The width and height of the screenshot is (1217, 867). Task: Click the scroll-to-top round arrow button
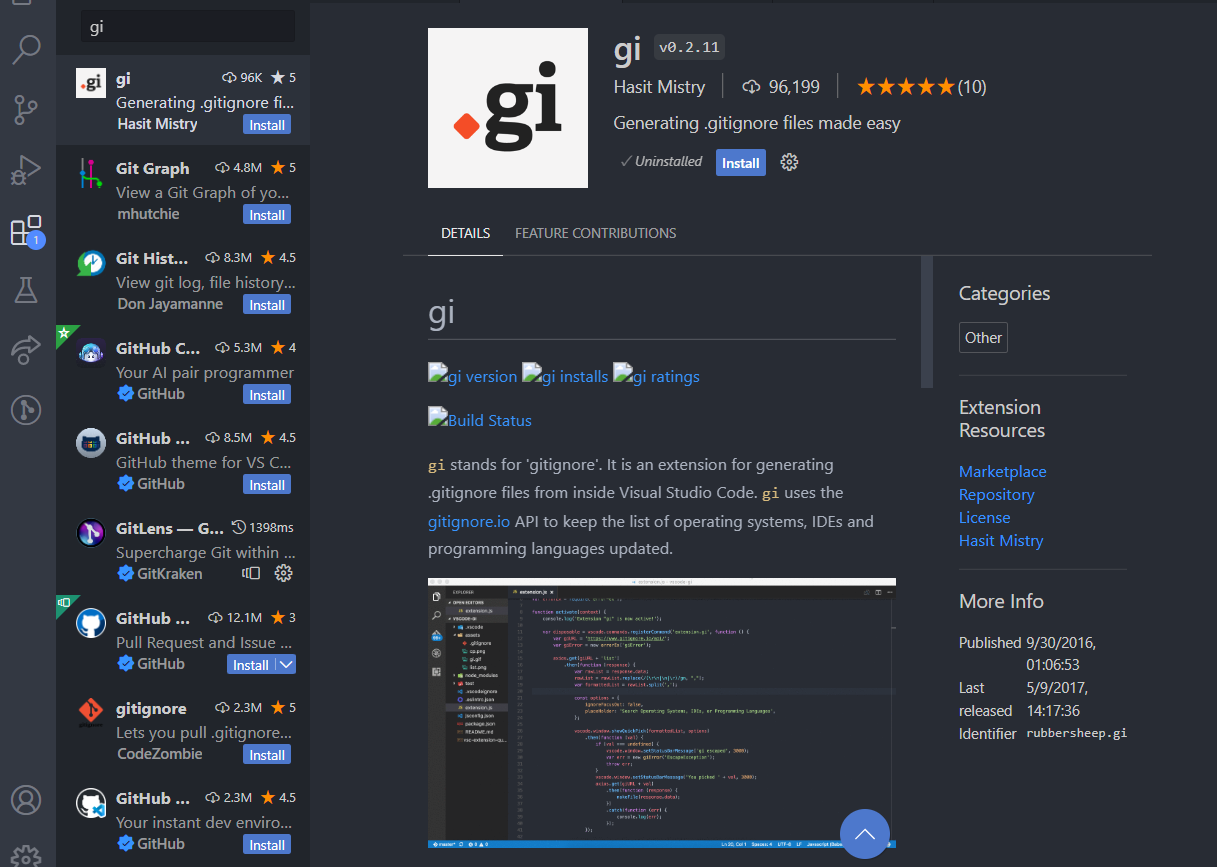click(865, 833)
